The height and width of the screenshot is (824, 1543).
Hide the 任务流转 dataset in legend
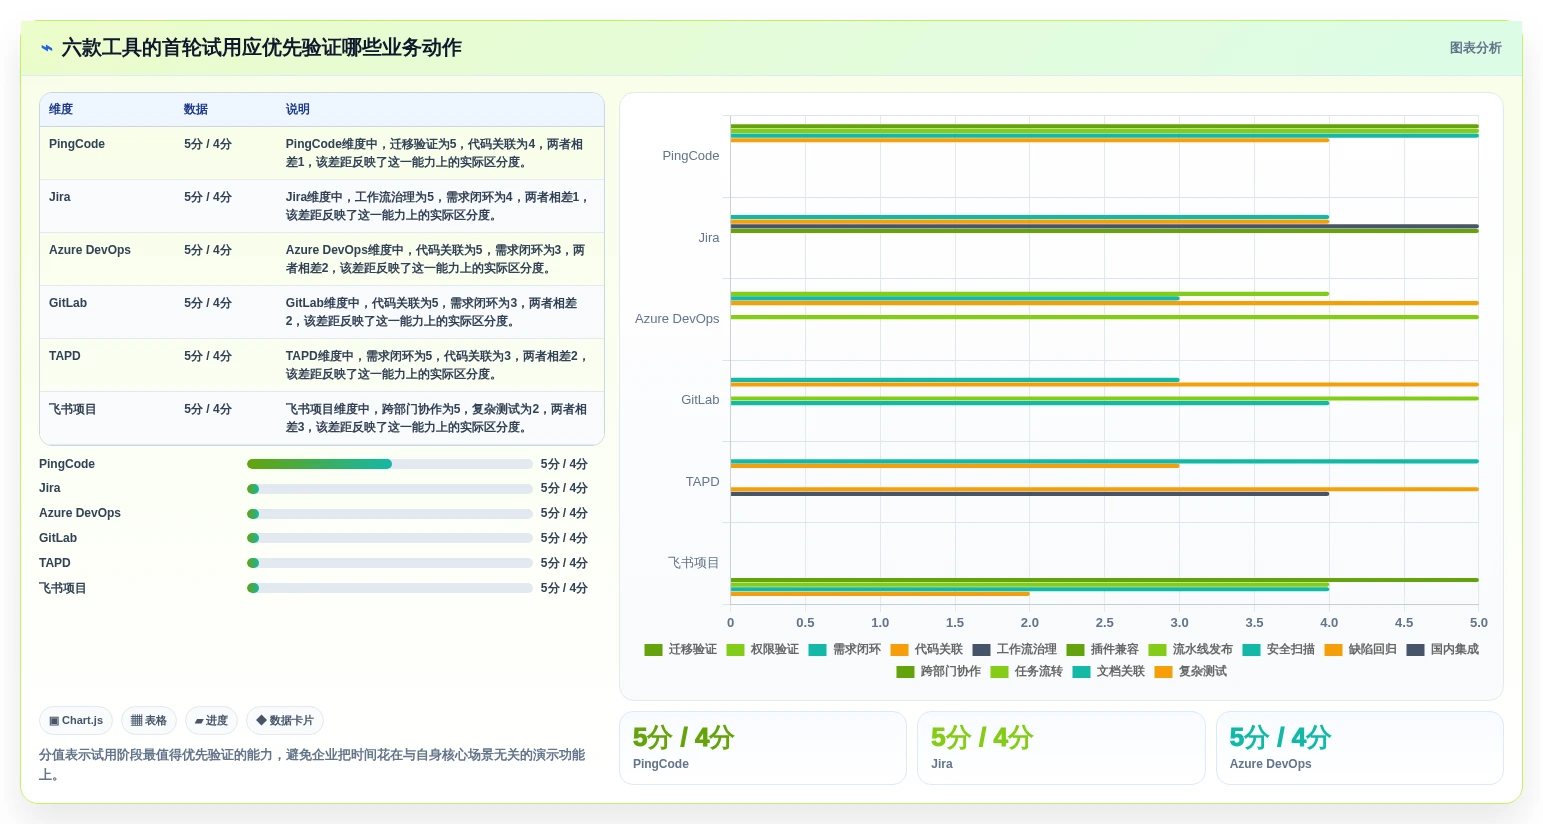tap(1027, 671)
